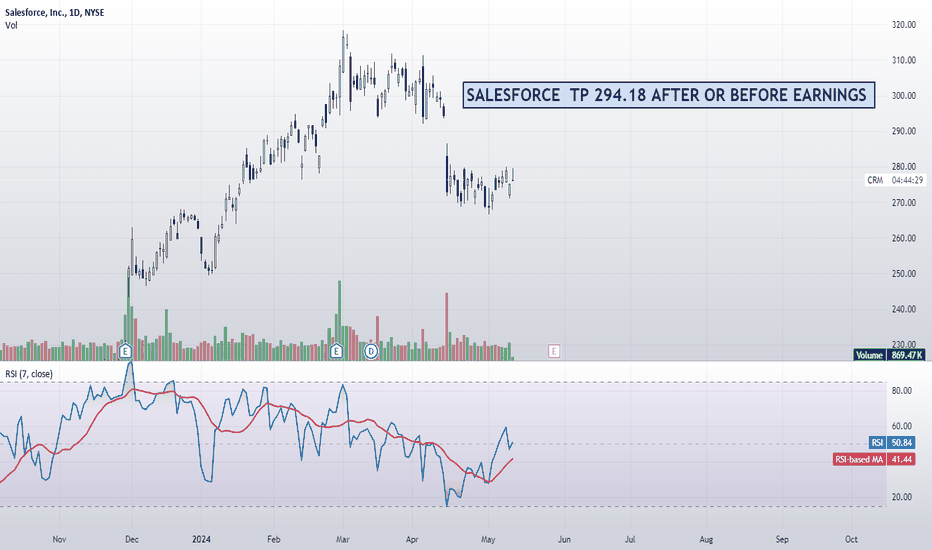Click the Volume label tag
Screen dimensions: 932x550
[x=870, y=355]
